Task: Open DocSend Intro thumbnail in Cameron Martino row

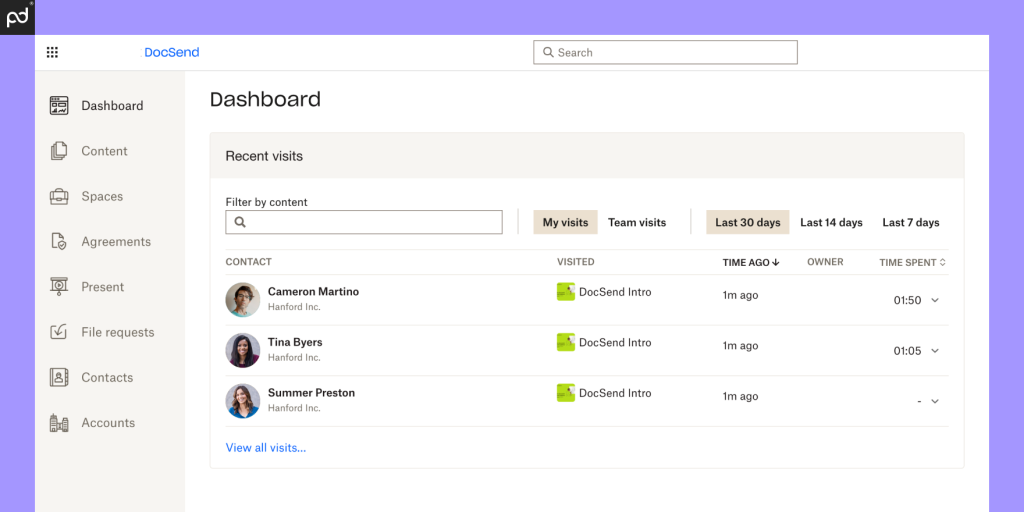Action: click(566, 292)
